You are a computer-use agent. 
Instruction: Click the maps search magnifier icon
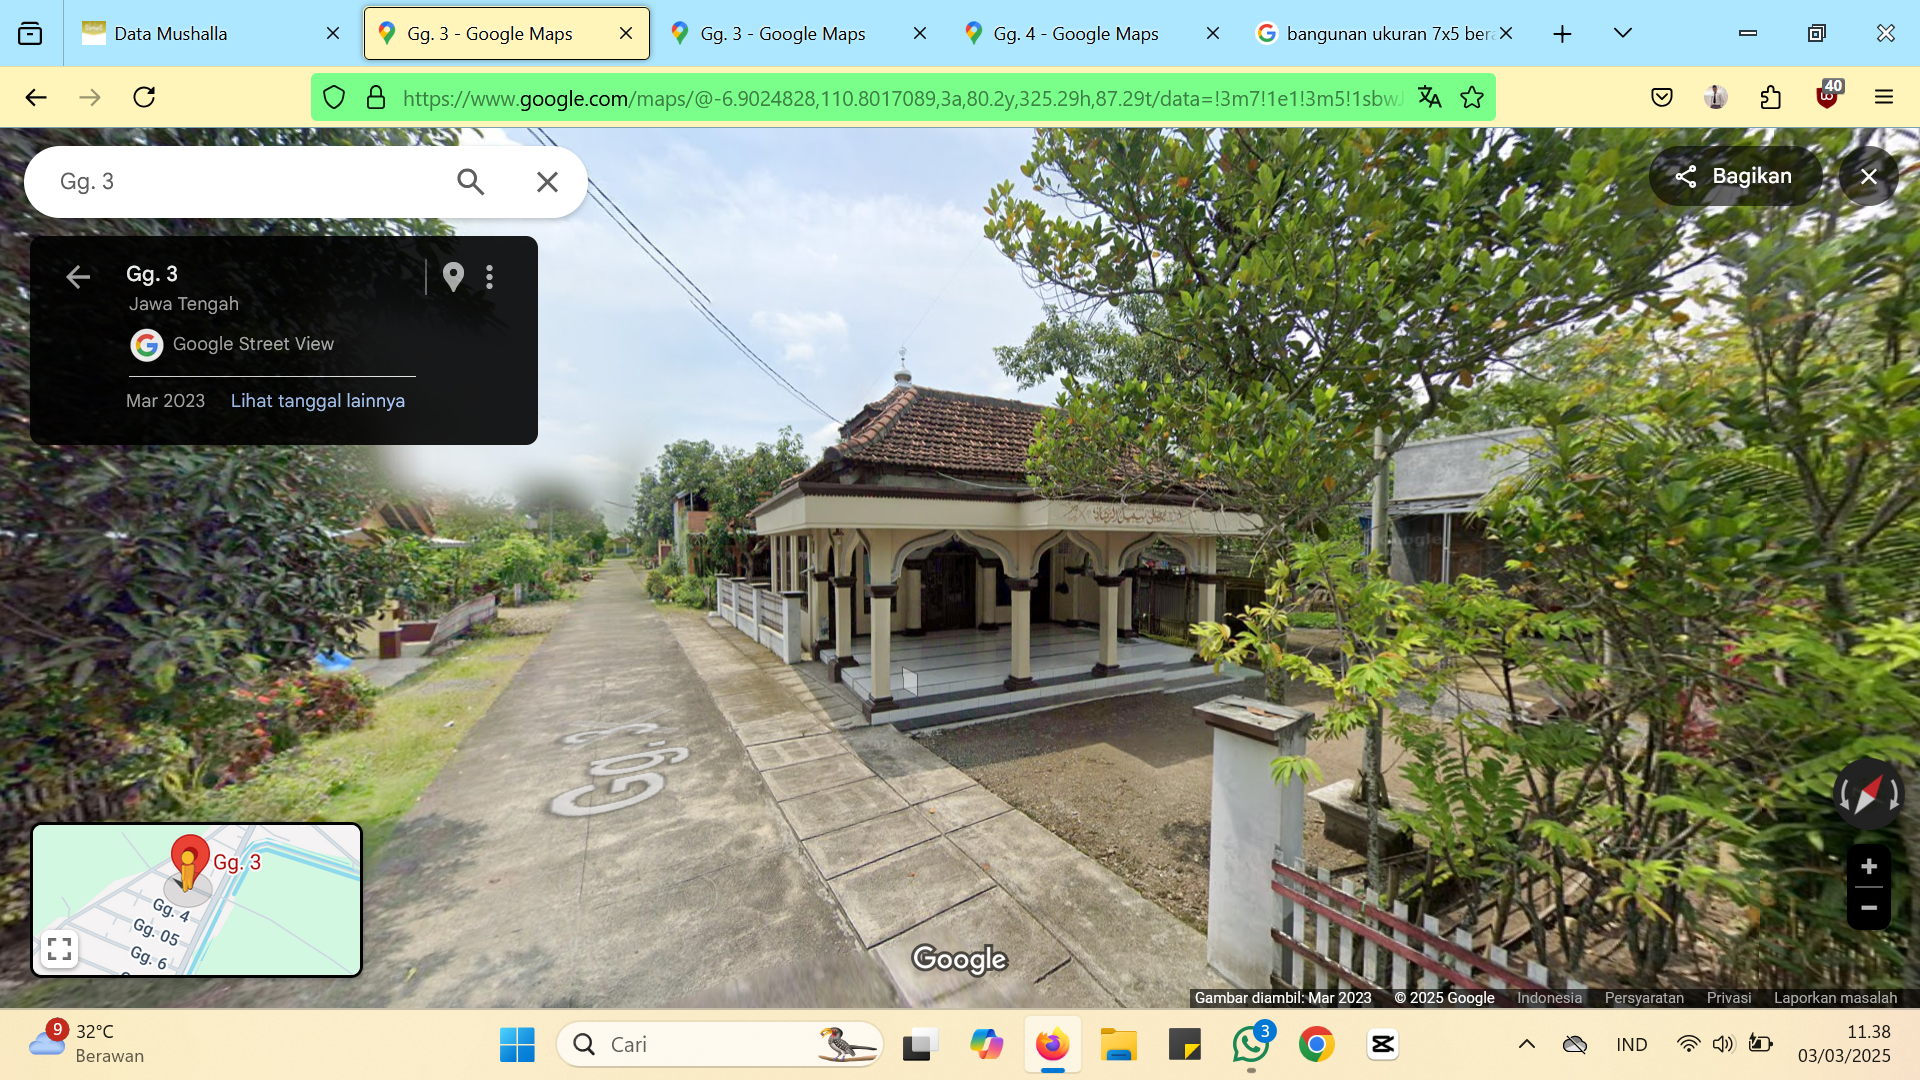470,181
